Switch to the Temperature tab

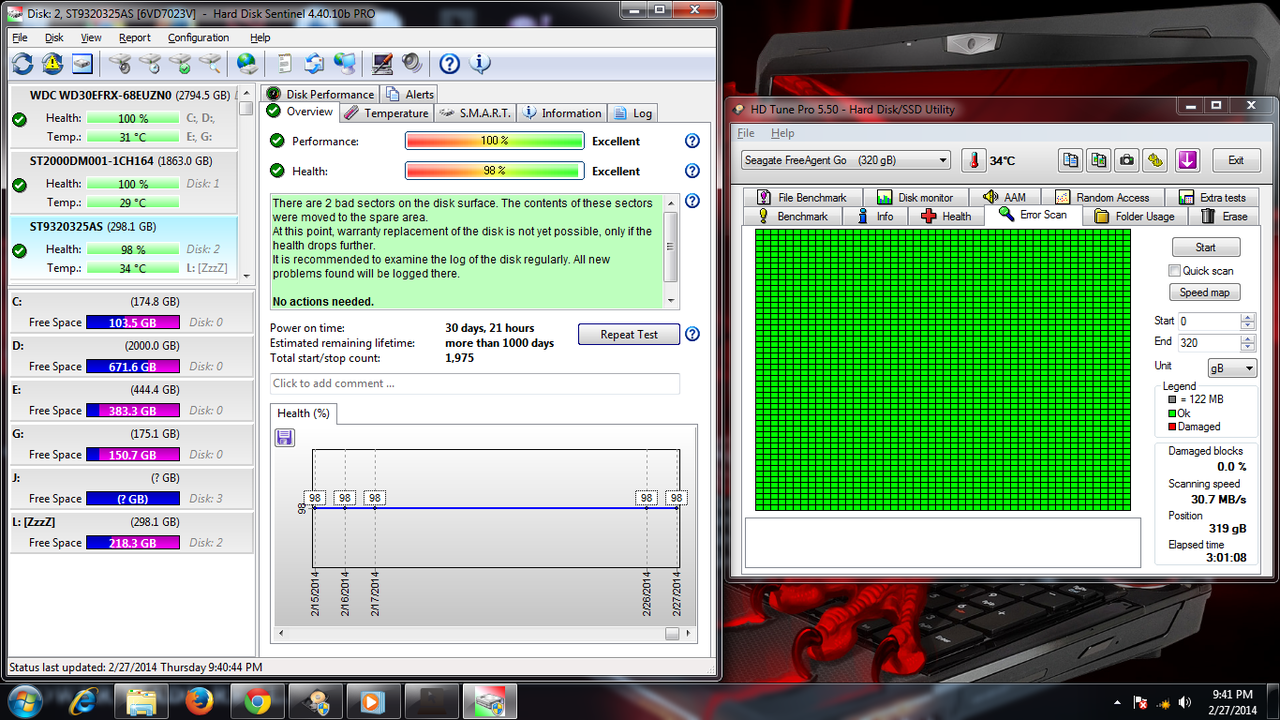[386, 113]
